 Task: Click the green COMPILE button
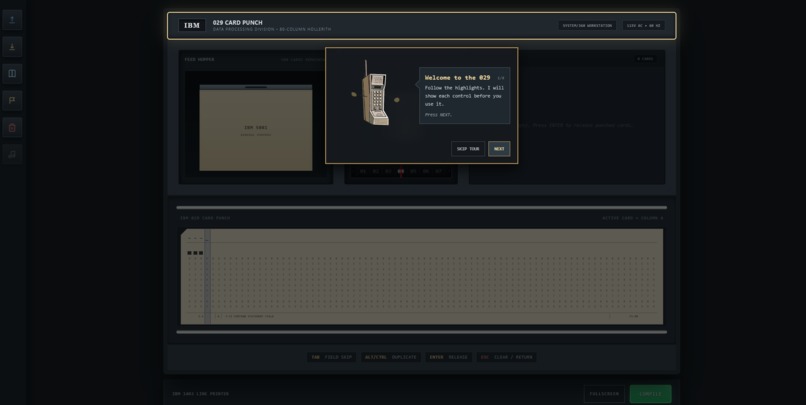[650, 394]
